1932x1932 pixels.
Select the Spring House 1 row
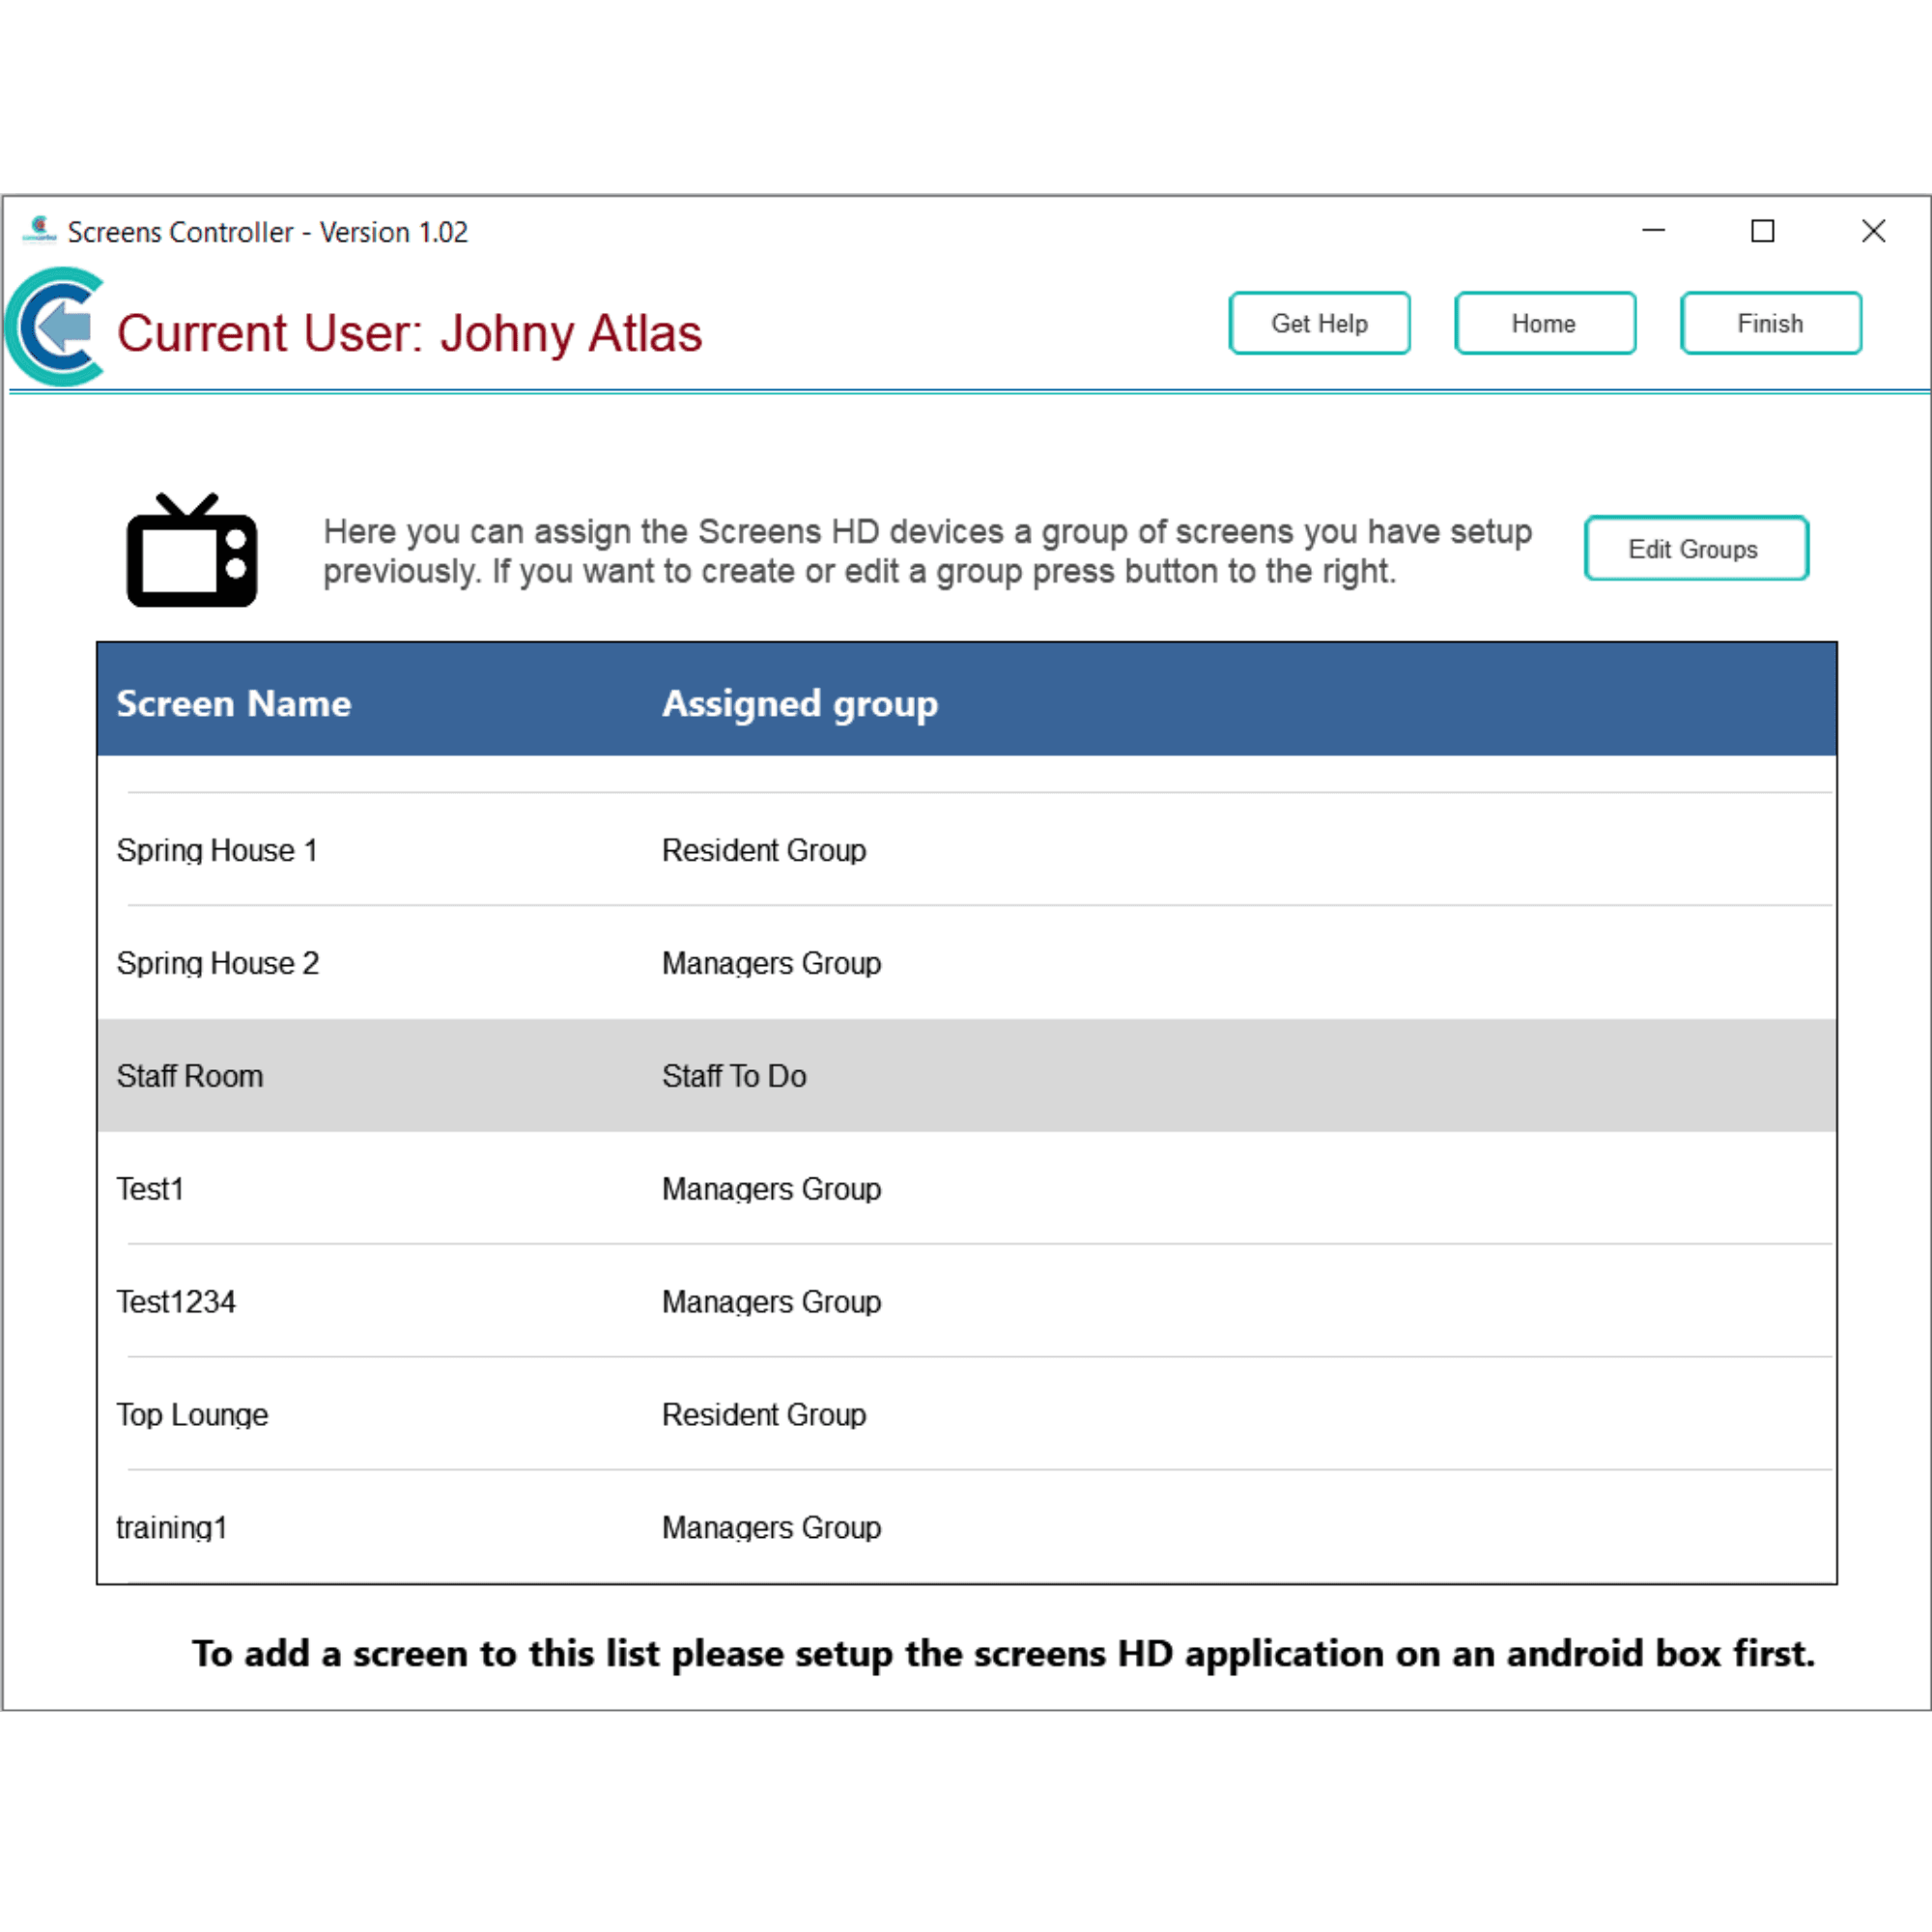pos(217,850)
